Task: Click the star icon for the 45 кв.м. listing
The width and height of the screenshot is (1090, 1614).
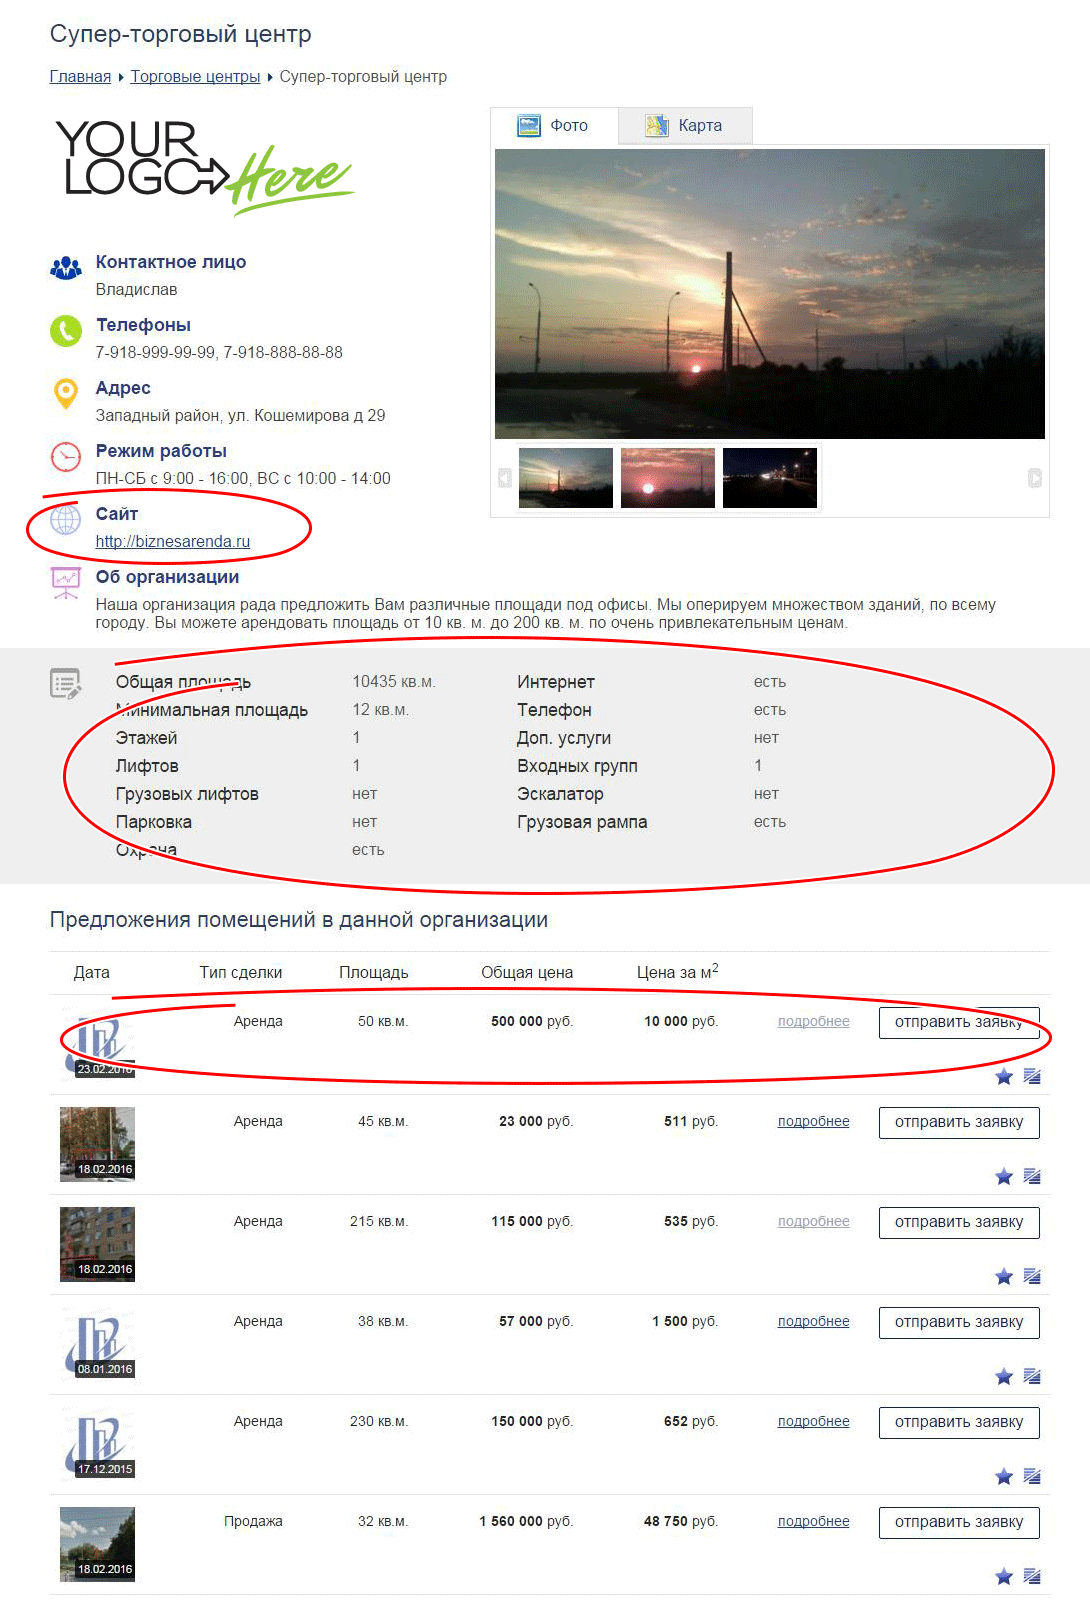Action: click(1004, 1177)
